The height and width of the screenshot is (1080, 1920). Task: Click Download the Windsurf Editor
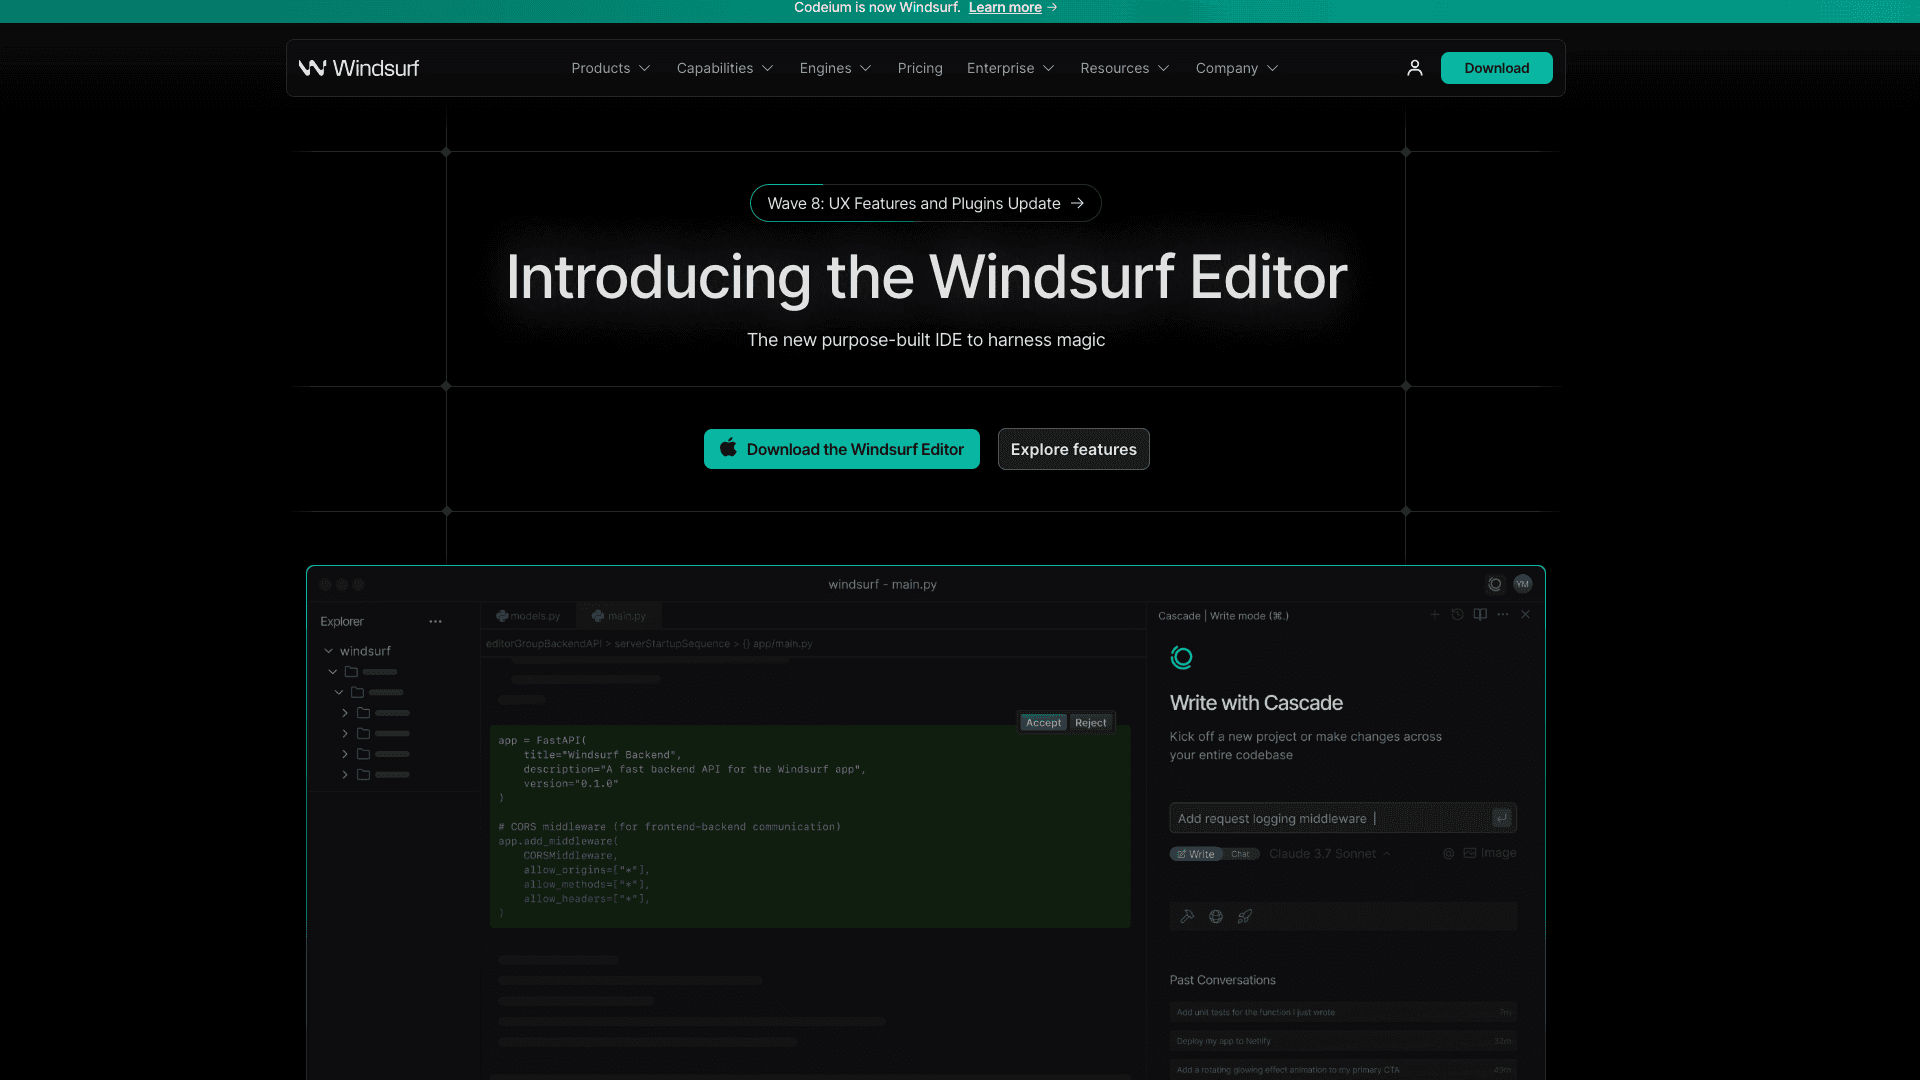point(842,449)
